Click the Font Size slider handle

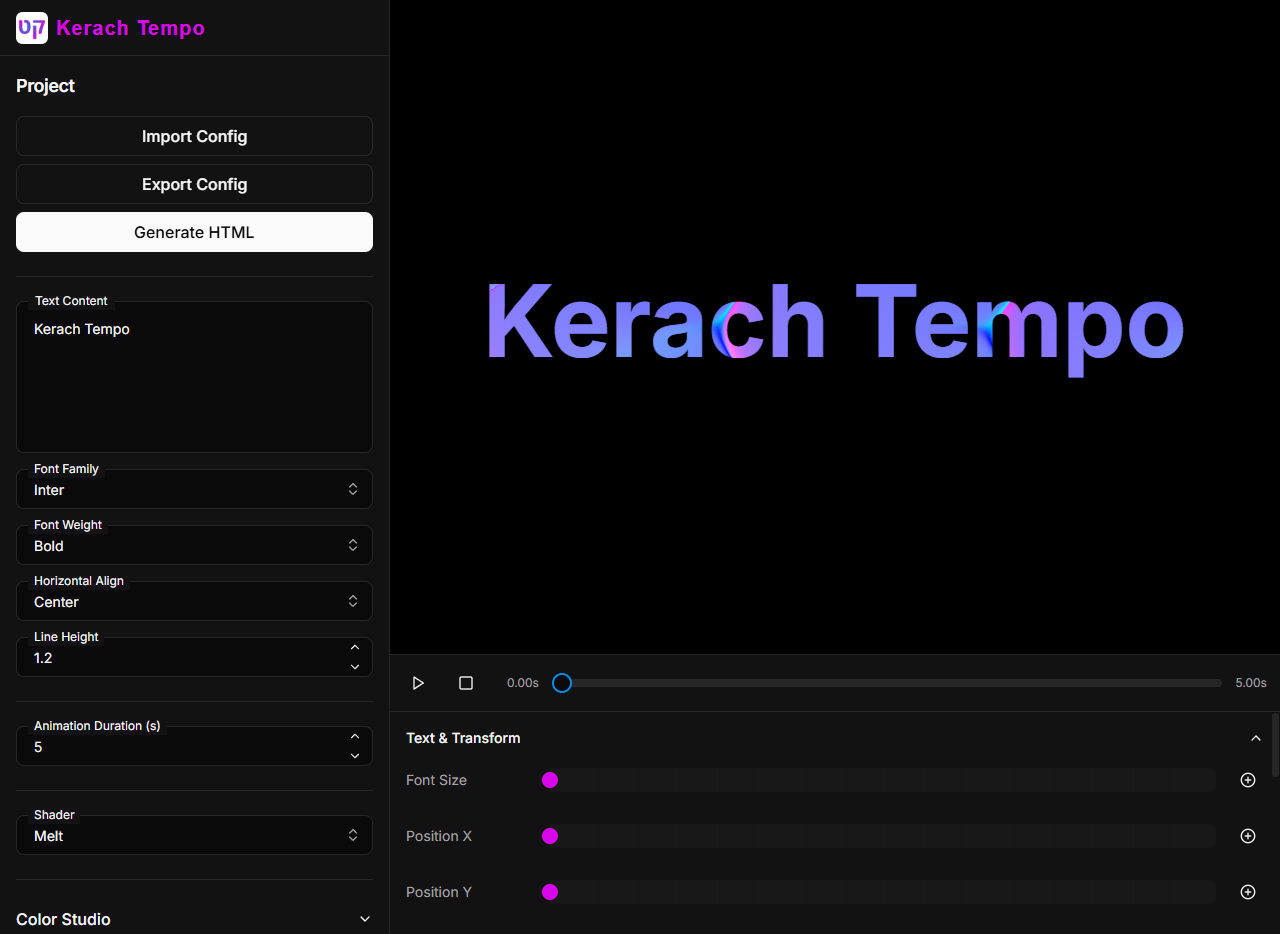[549, 780]
